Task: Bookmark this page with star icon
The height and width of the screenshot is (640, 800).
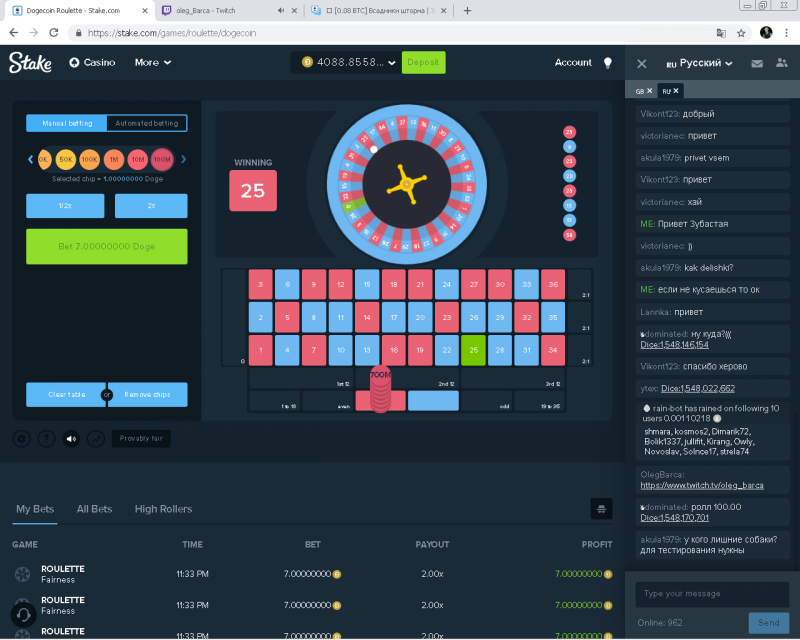Action: 741,33
